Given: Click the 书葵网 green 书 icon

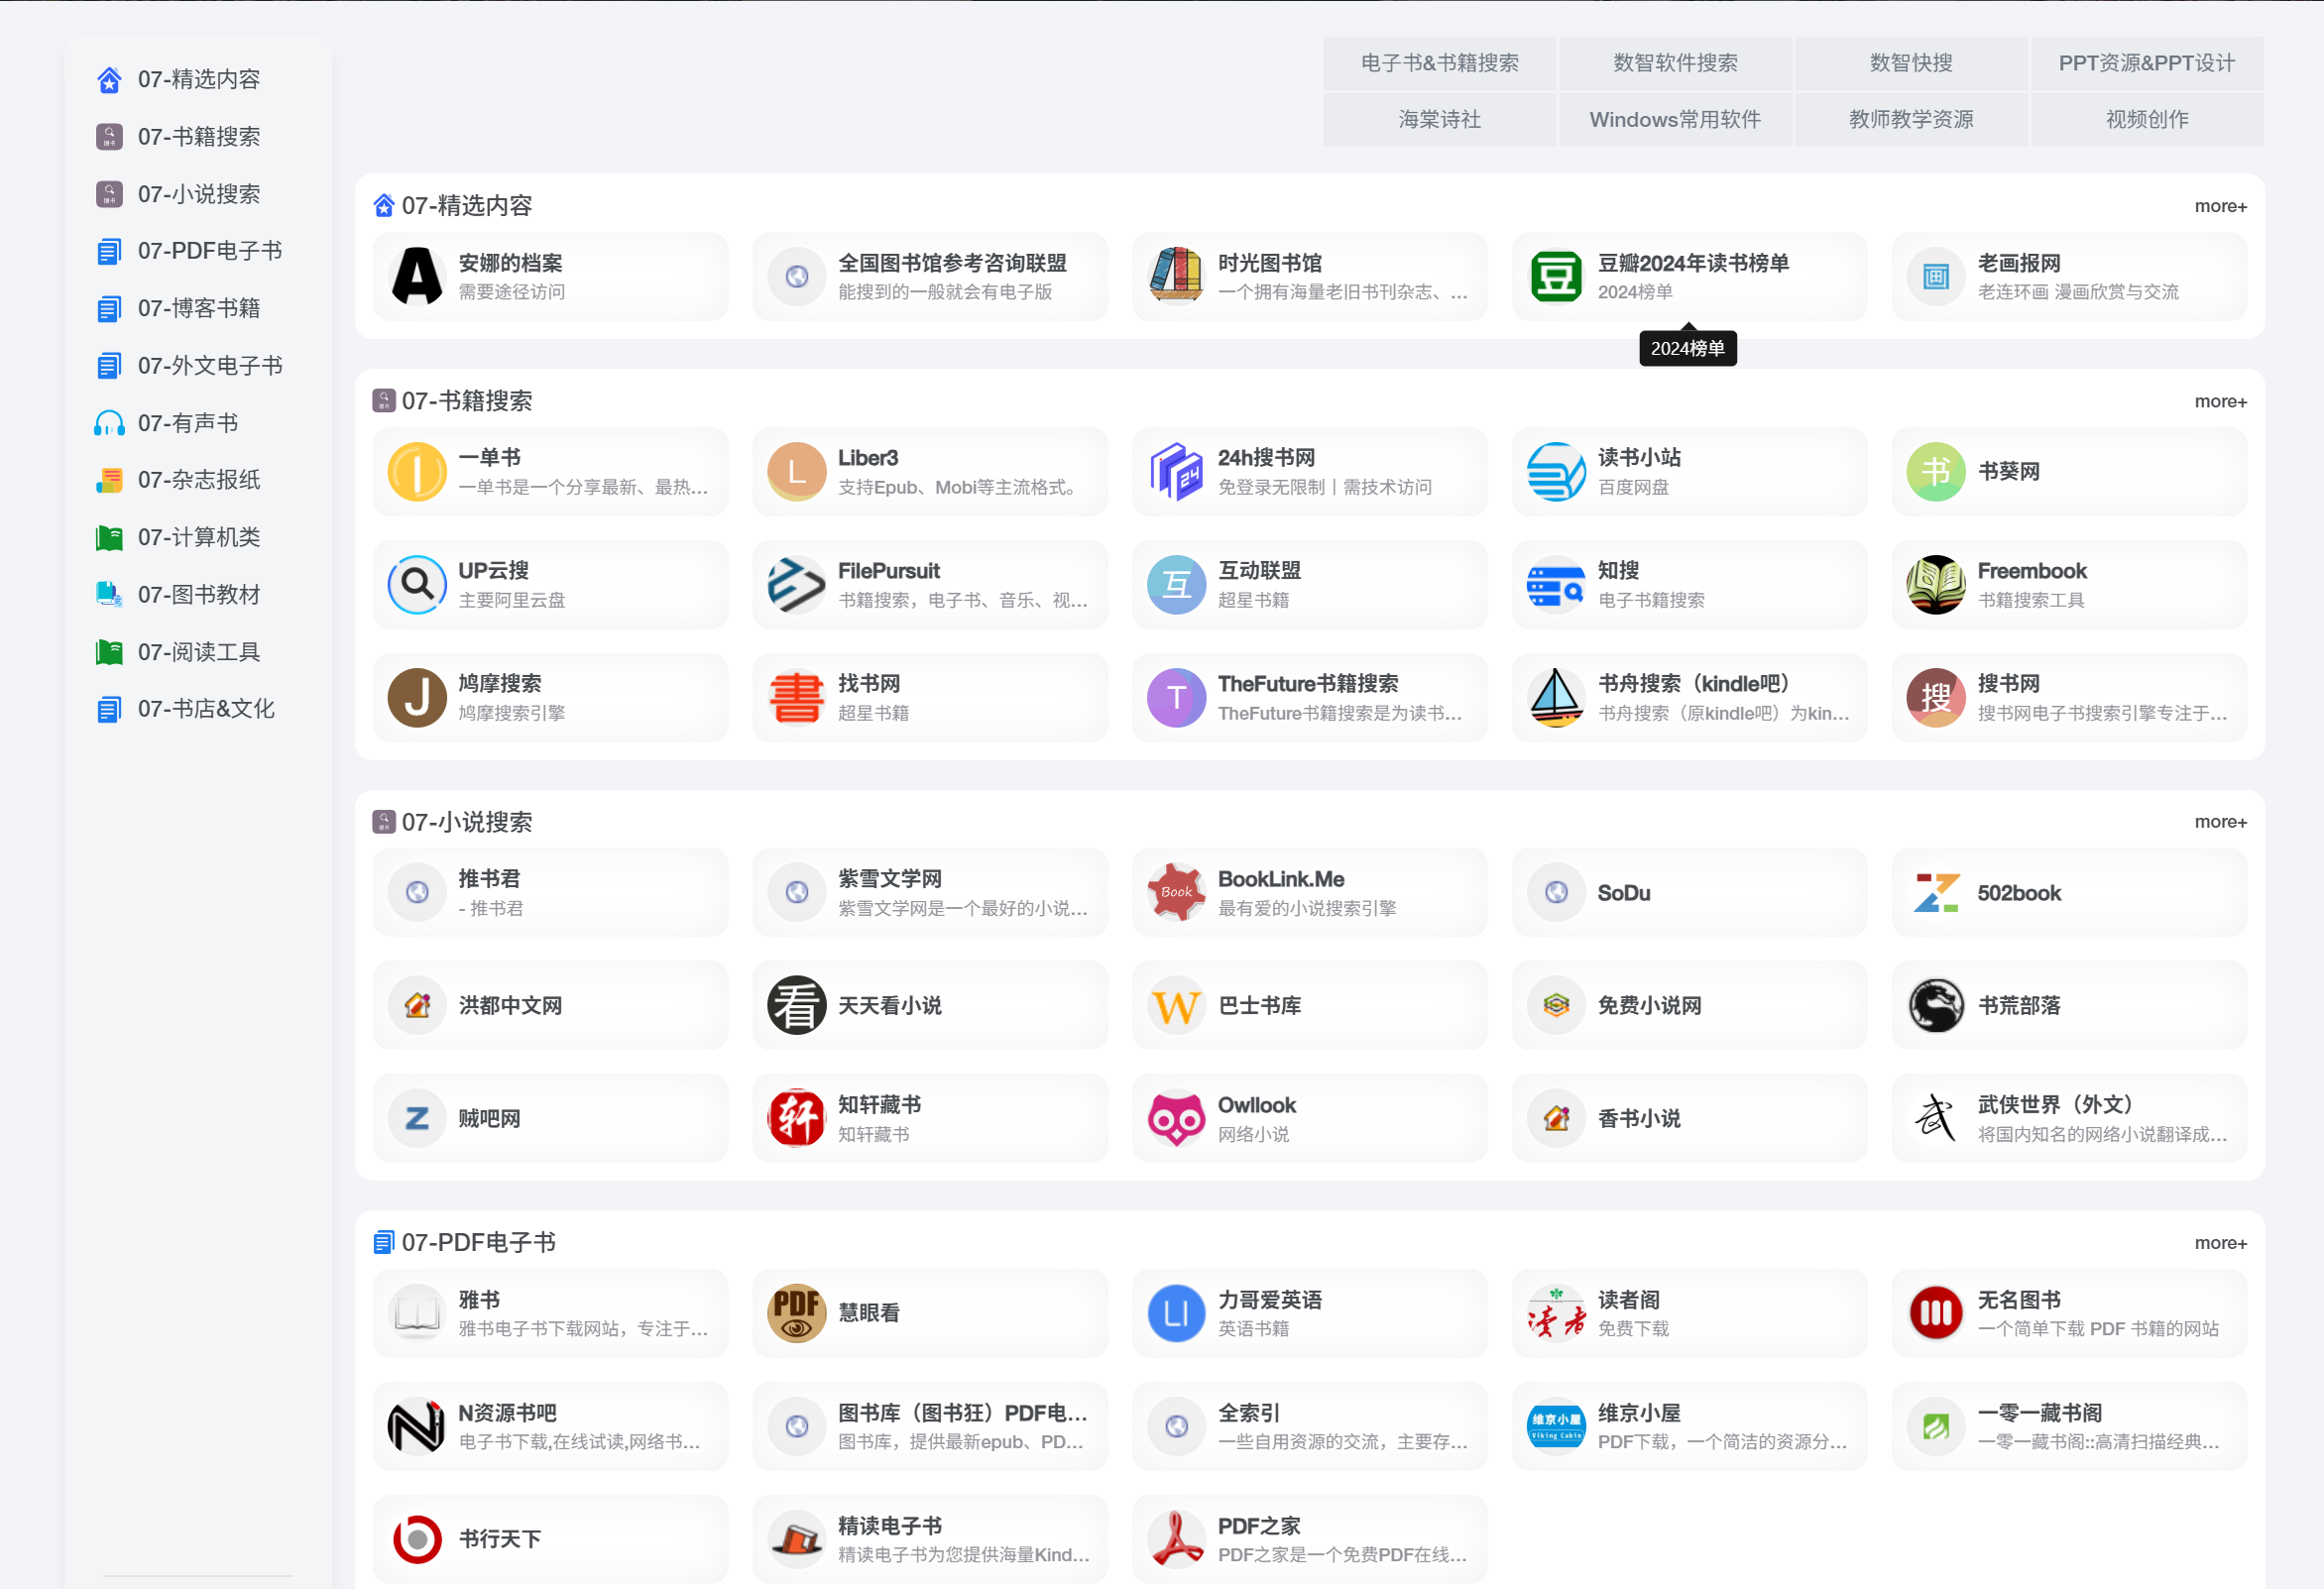Looking at the screenshot, I should tap(1936, 472).
